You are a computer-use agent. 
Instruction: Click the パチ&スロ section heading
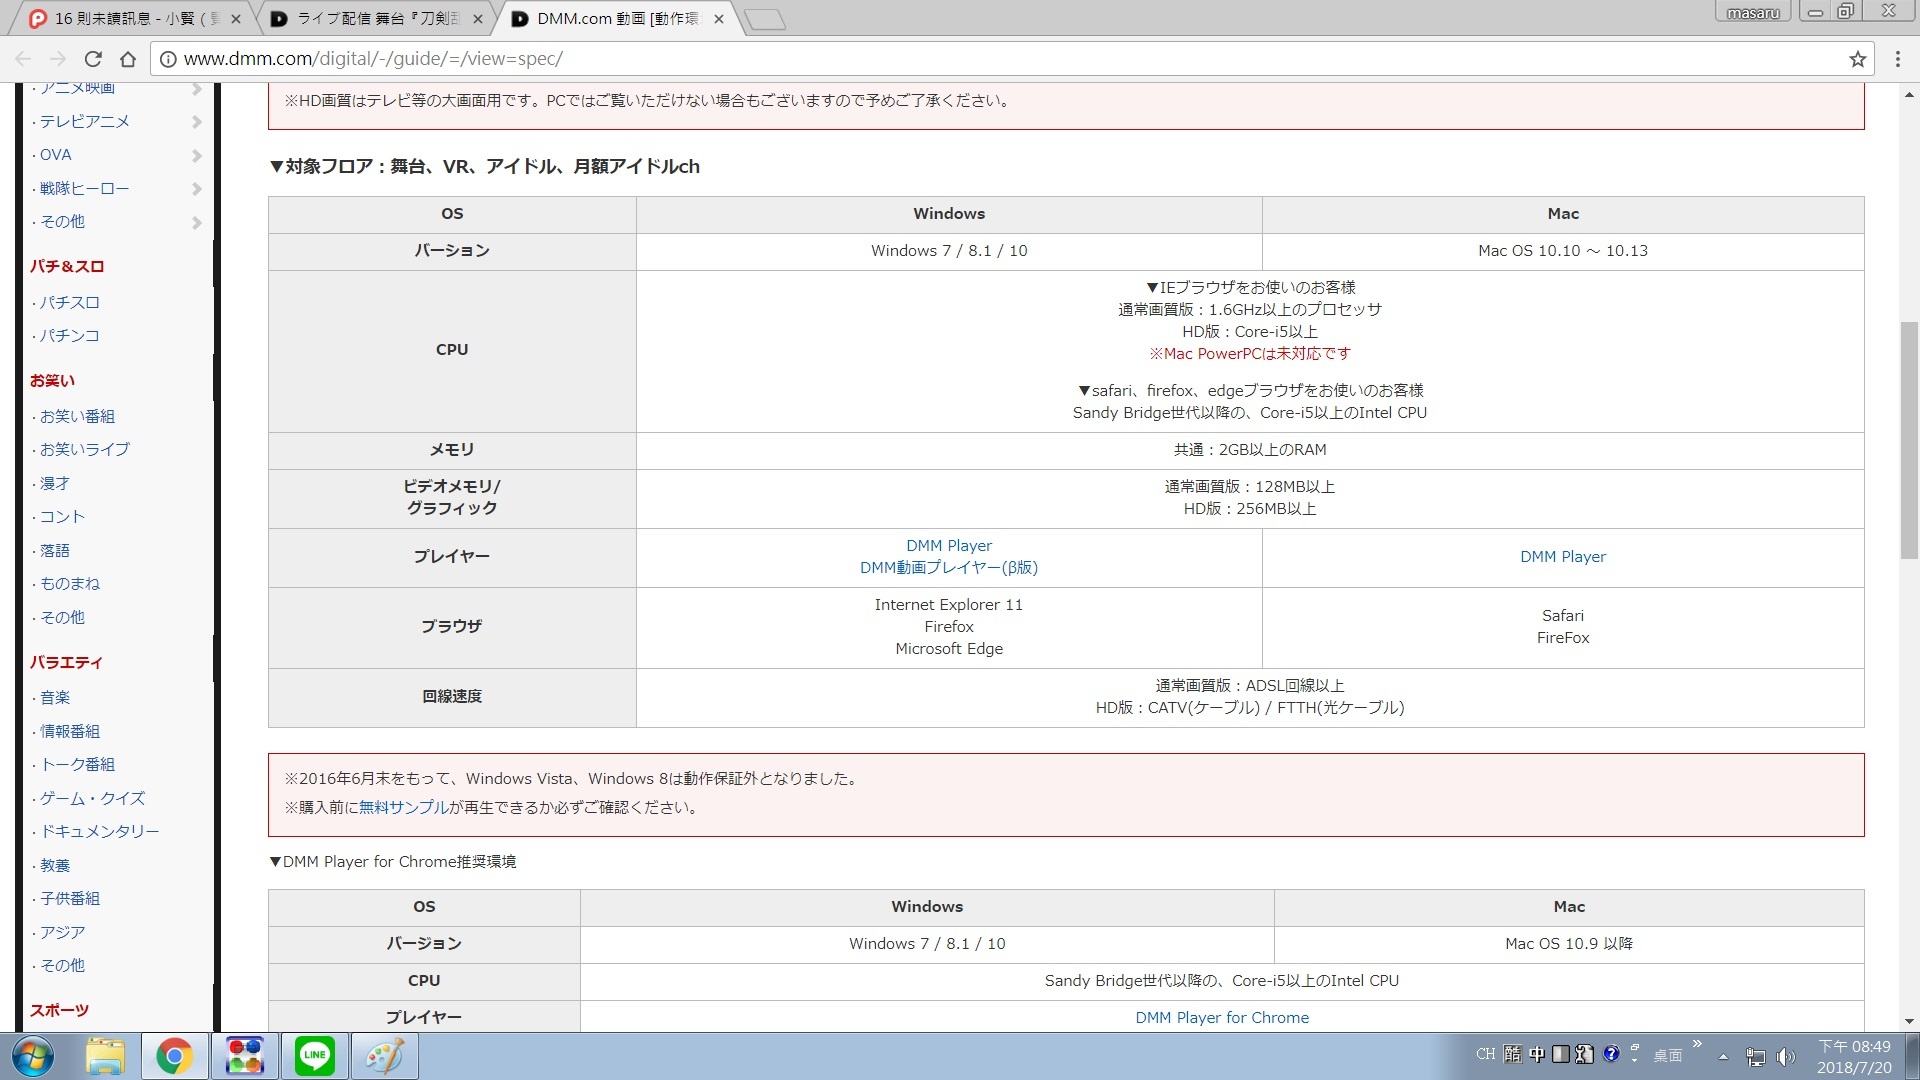(x=67, y=266)
